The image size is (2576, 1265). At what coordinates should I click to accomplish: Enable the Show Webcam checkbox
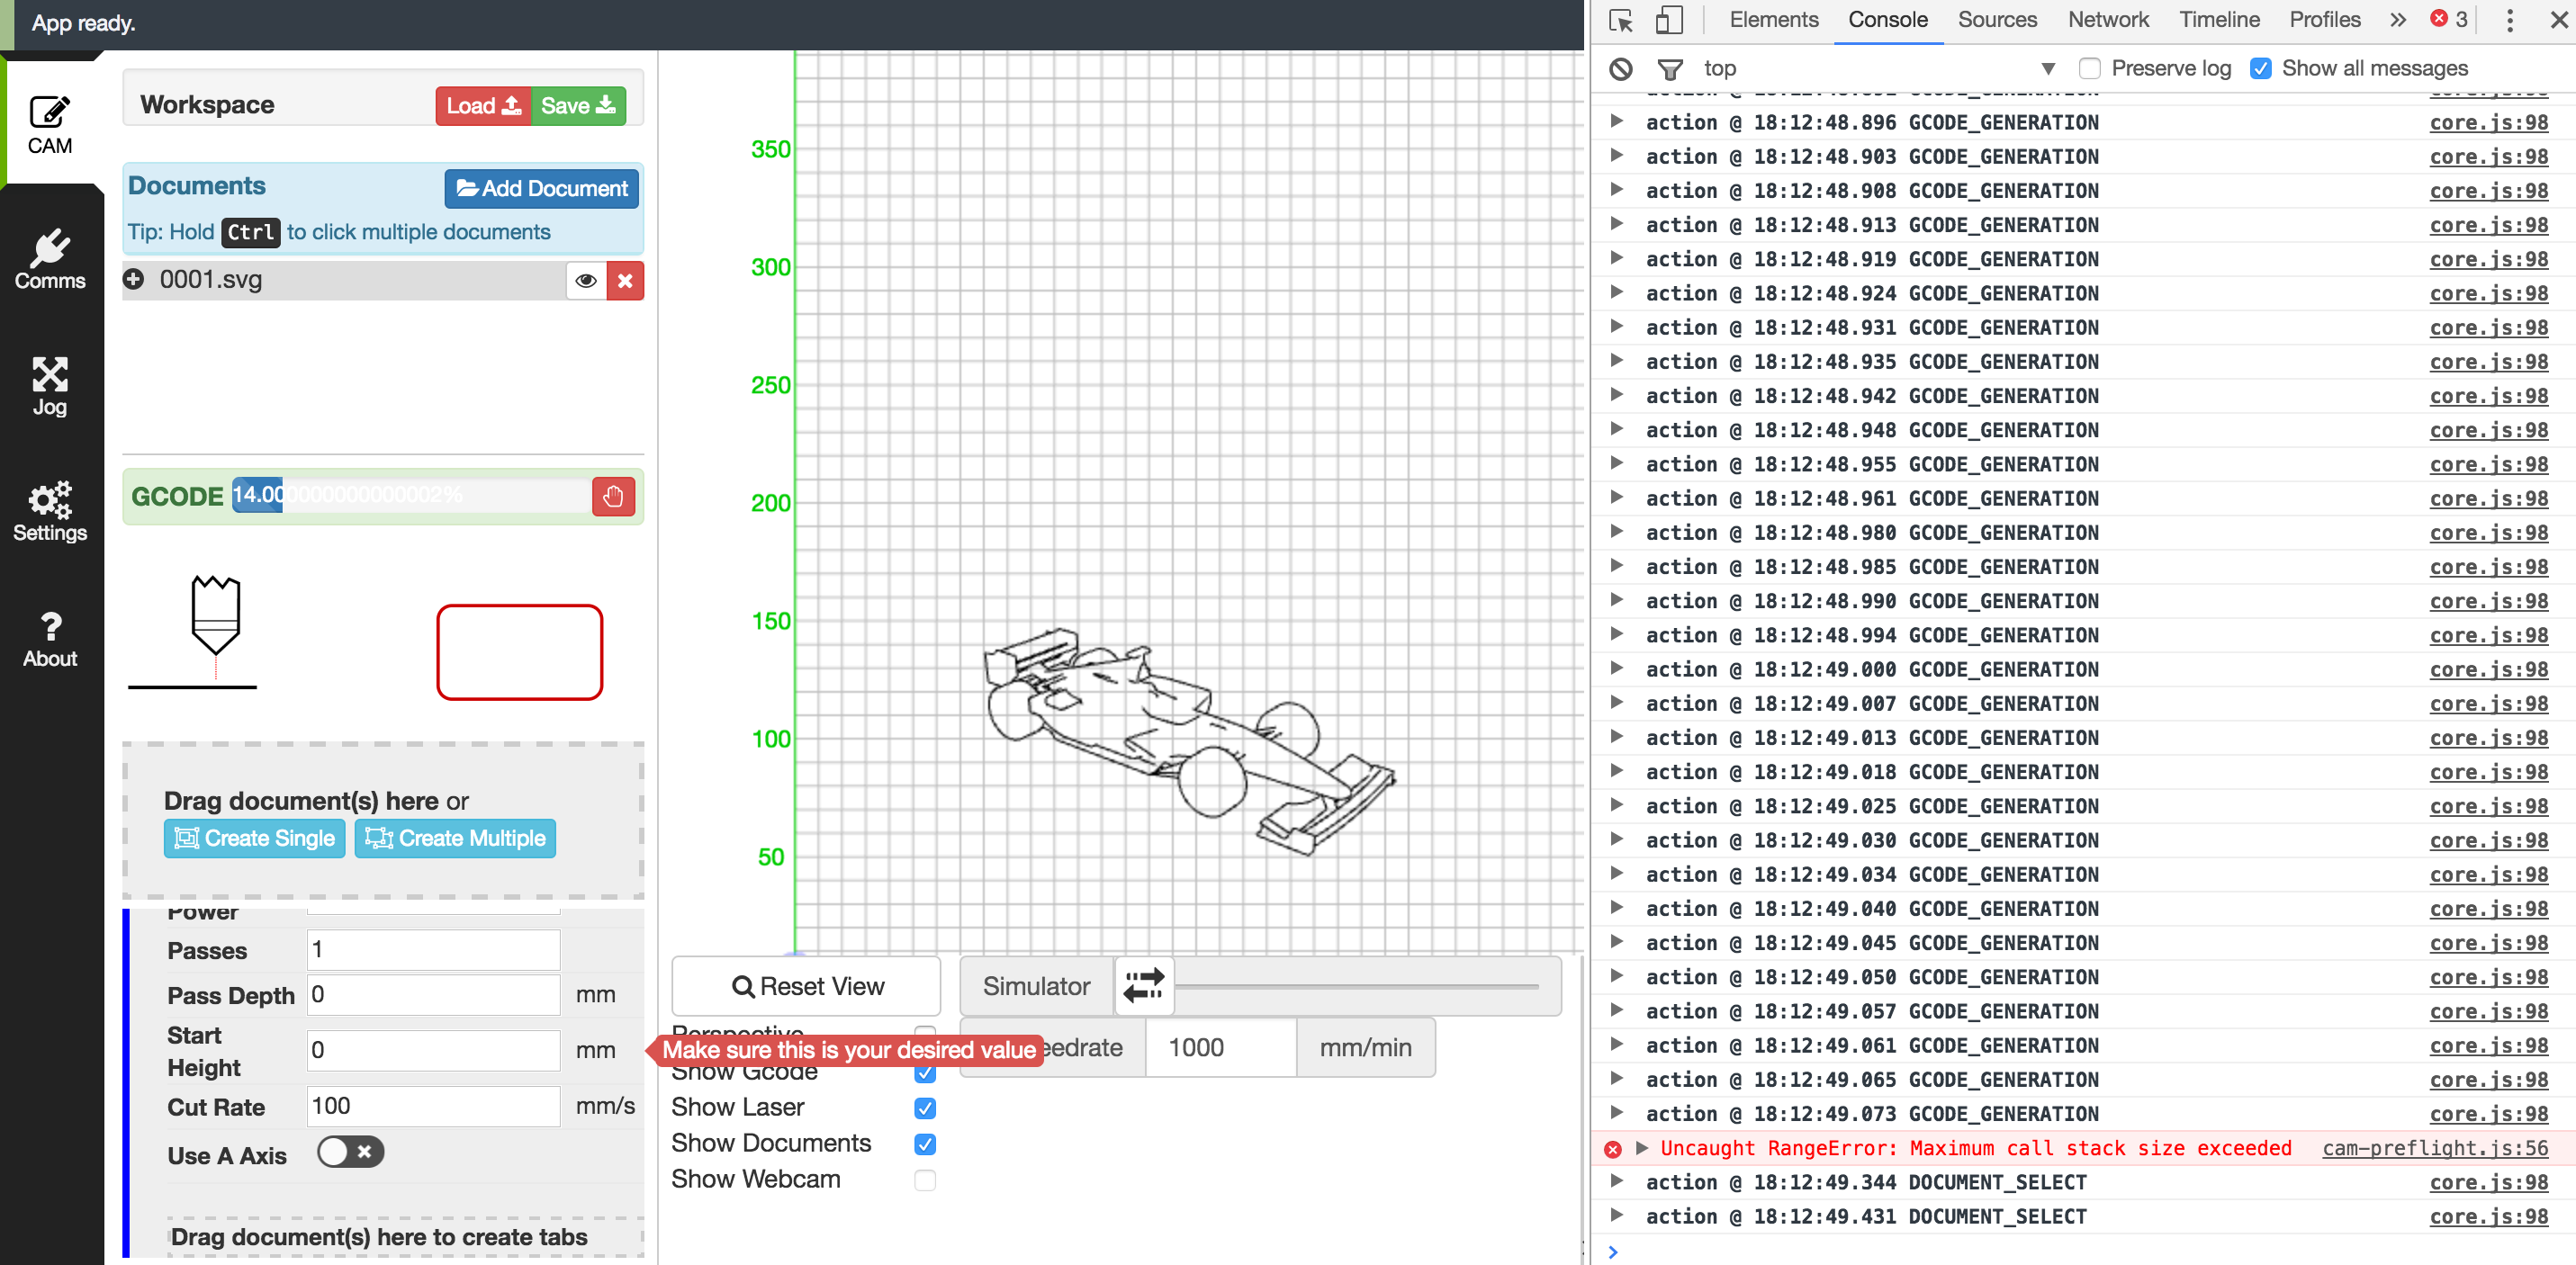[x=925, y=1180]
